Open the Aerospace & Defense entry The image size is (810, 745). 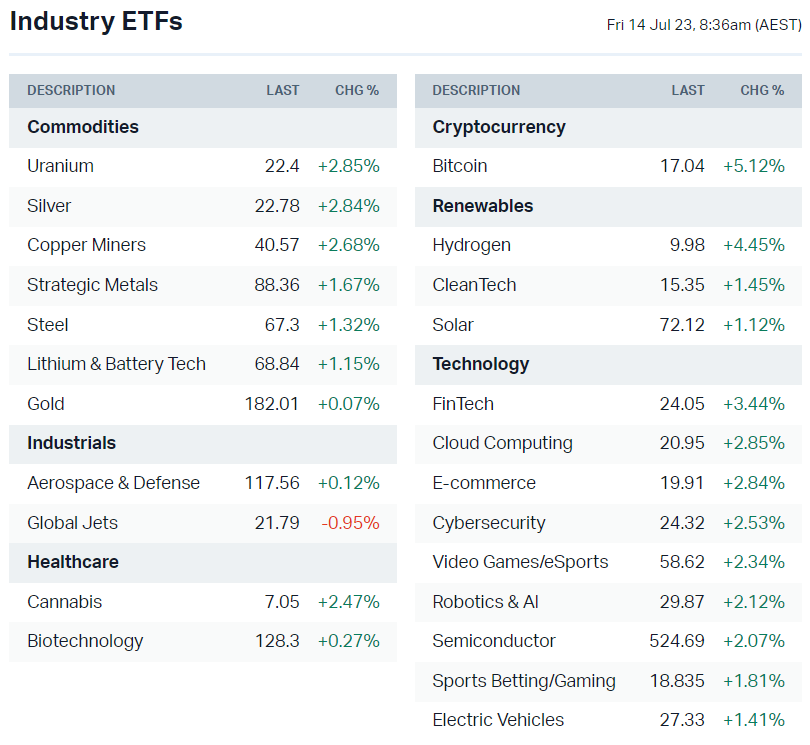coord(114,483)
